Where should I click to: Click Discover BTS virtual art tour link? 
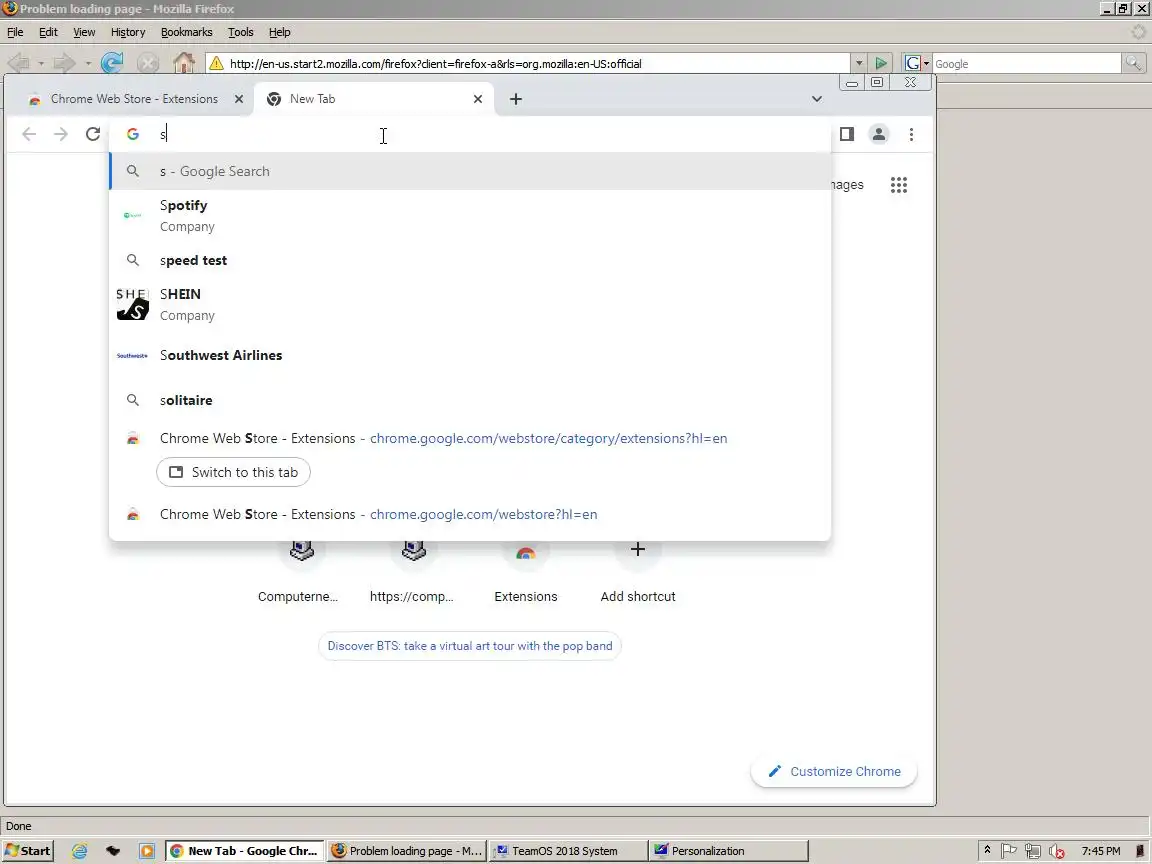tap(470, 647)
